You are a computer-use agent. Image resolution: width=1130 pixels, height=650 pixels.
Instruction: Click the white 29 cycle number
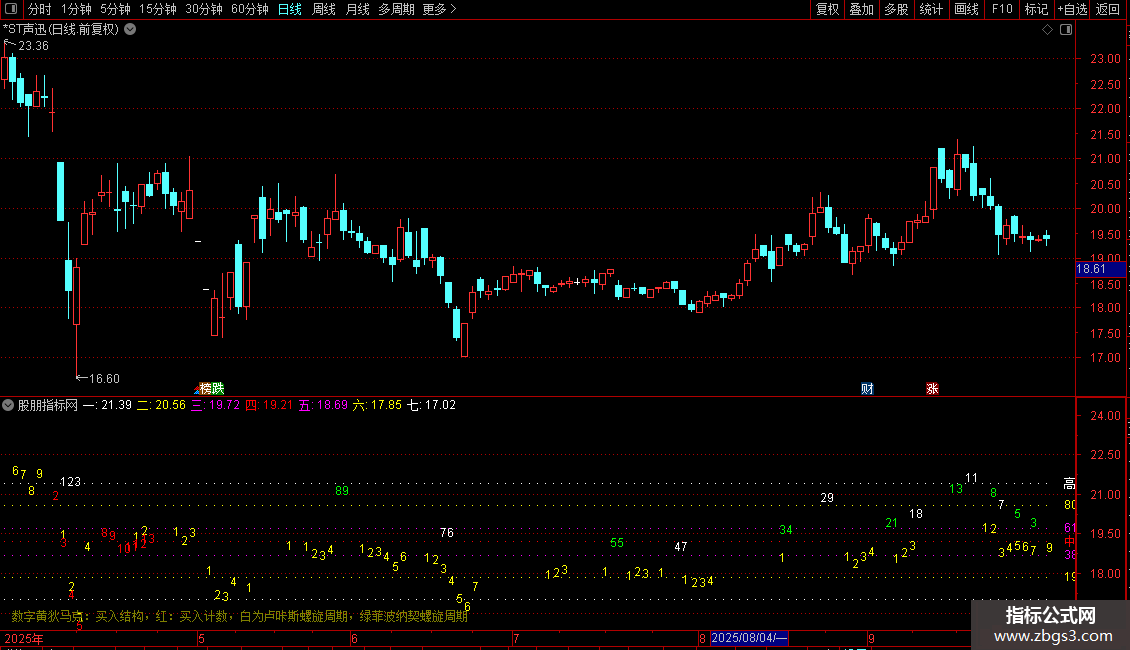(827, 498)
